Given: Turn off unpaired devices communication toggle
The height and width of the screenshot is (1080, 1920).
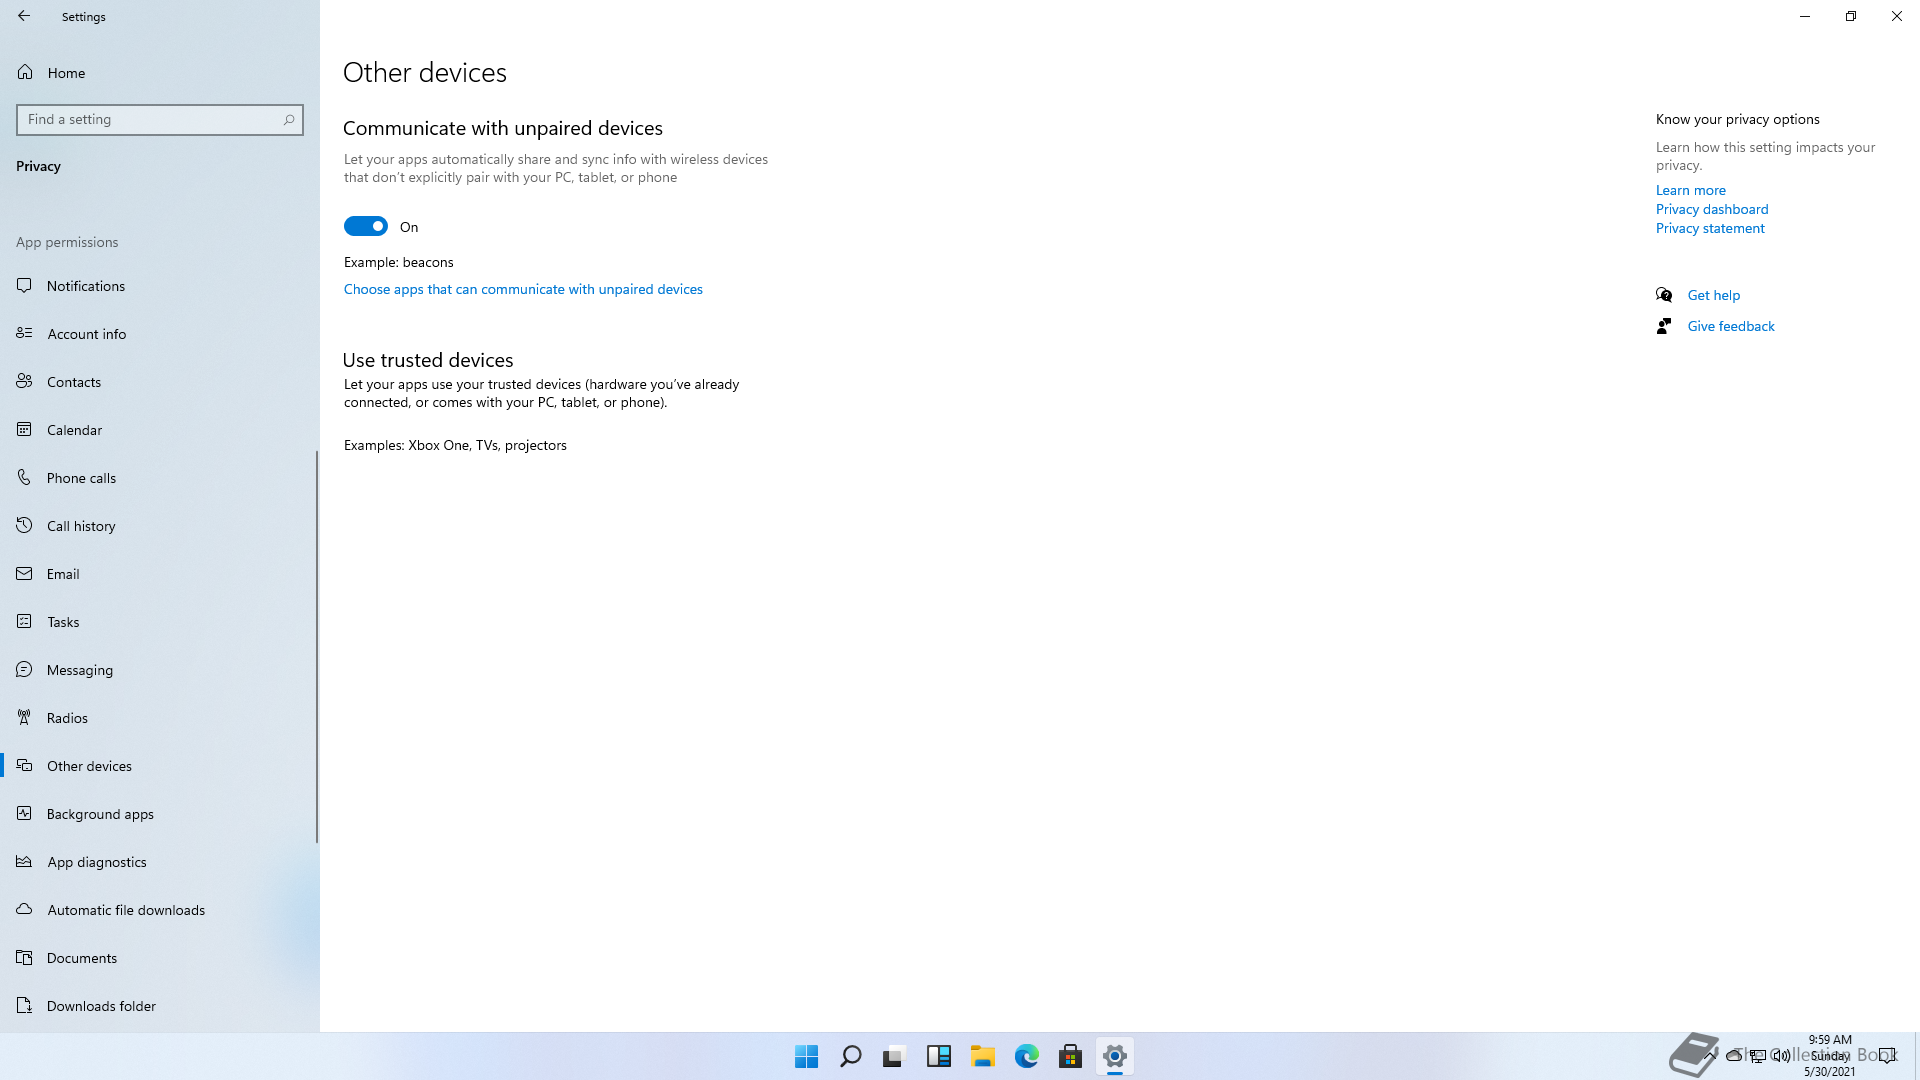Looking at the screenshot, I should pyautogui.click(x=366, y=227).
